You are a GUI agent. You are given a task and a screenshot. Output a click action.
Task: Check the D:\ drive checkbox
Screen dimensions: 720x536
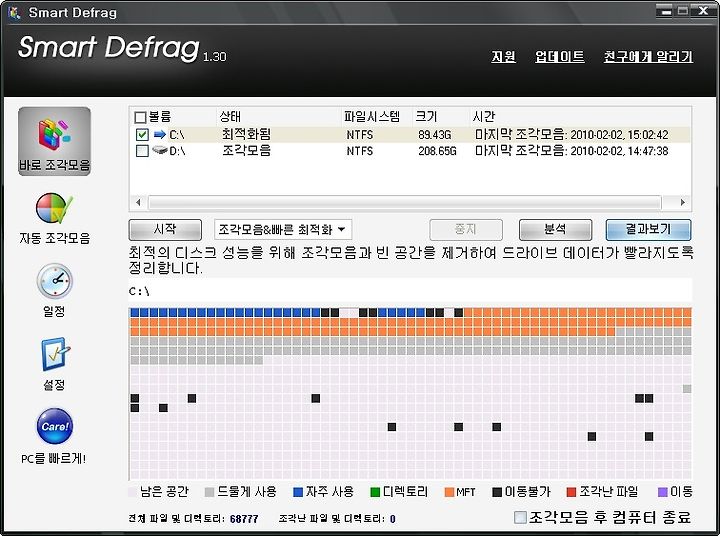(x=142, y=151)
